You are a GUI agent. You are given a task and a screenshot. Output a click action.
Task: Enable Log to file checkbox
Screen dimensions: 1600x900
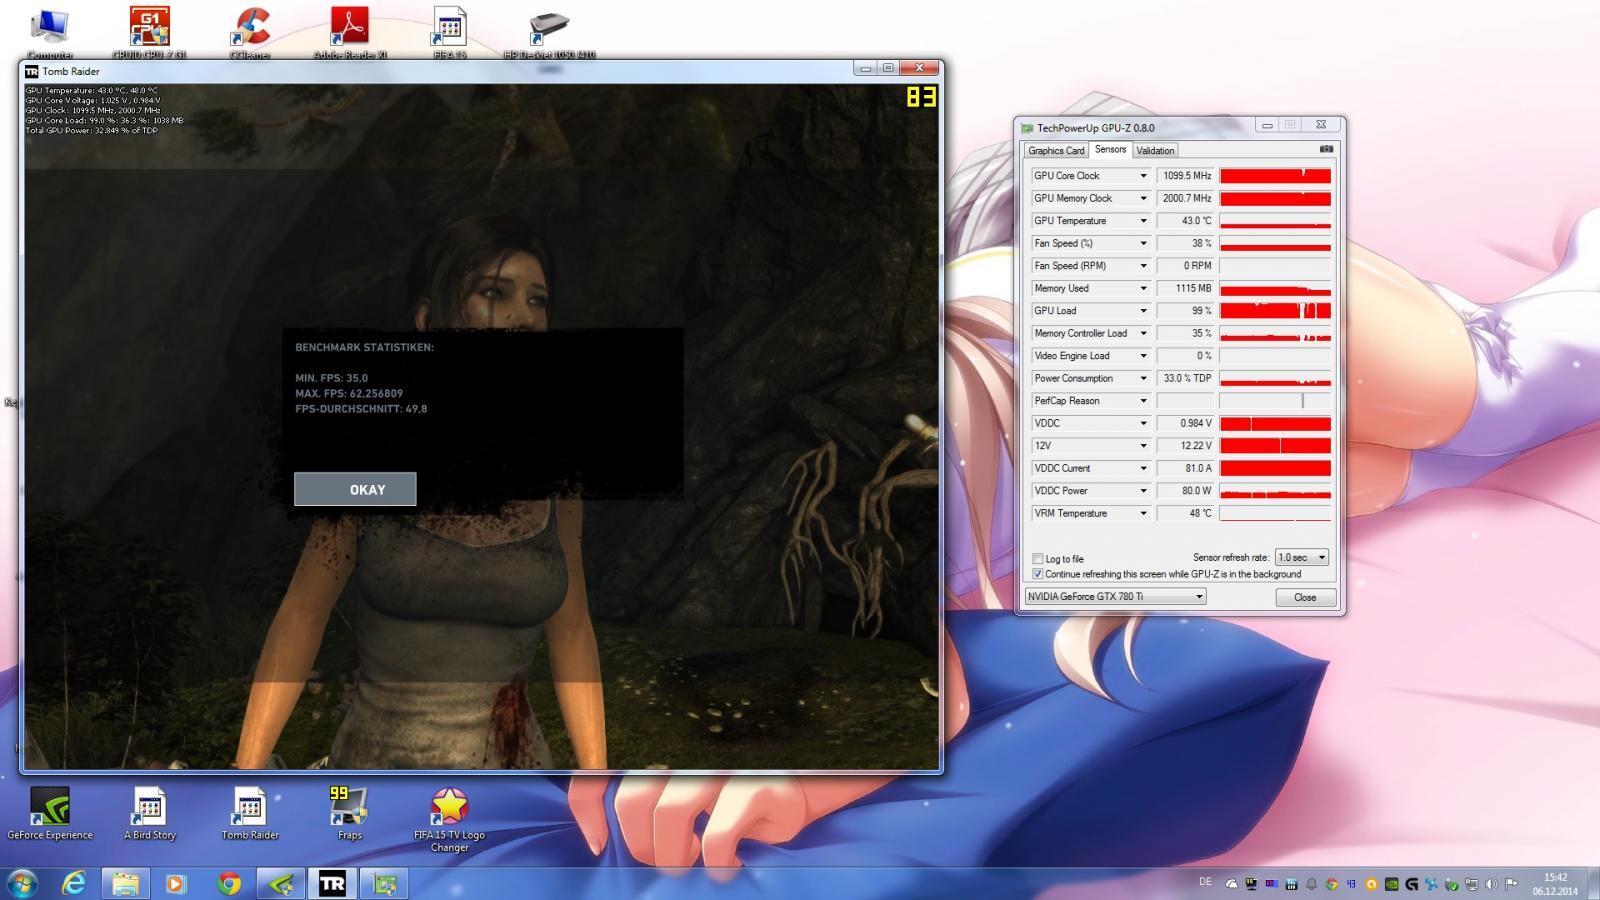1038,559
